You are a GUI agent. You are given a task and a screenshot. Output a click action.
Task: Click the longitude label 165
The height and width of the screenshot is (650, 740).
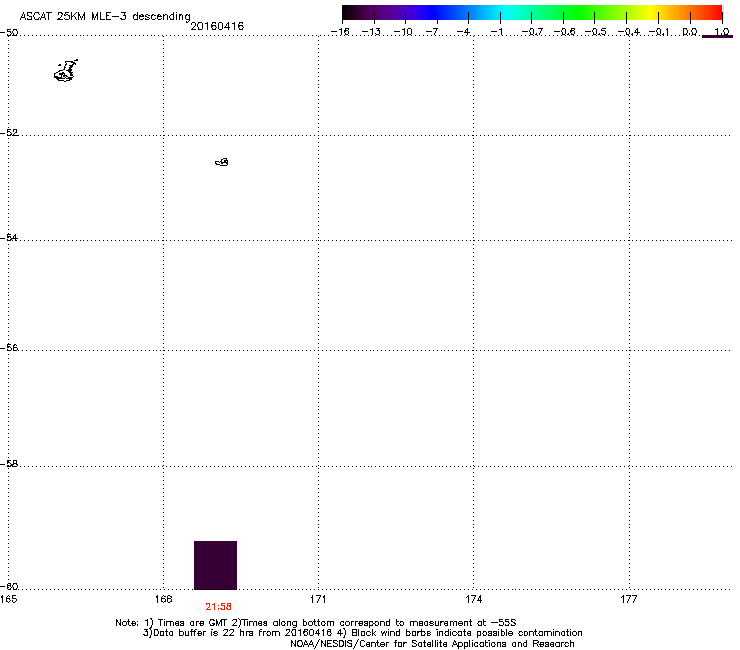9,599
